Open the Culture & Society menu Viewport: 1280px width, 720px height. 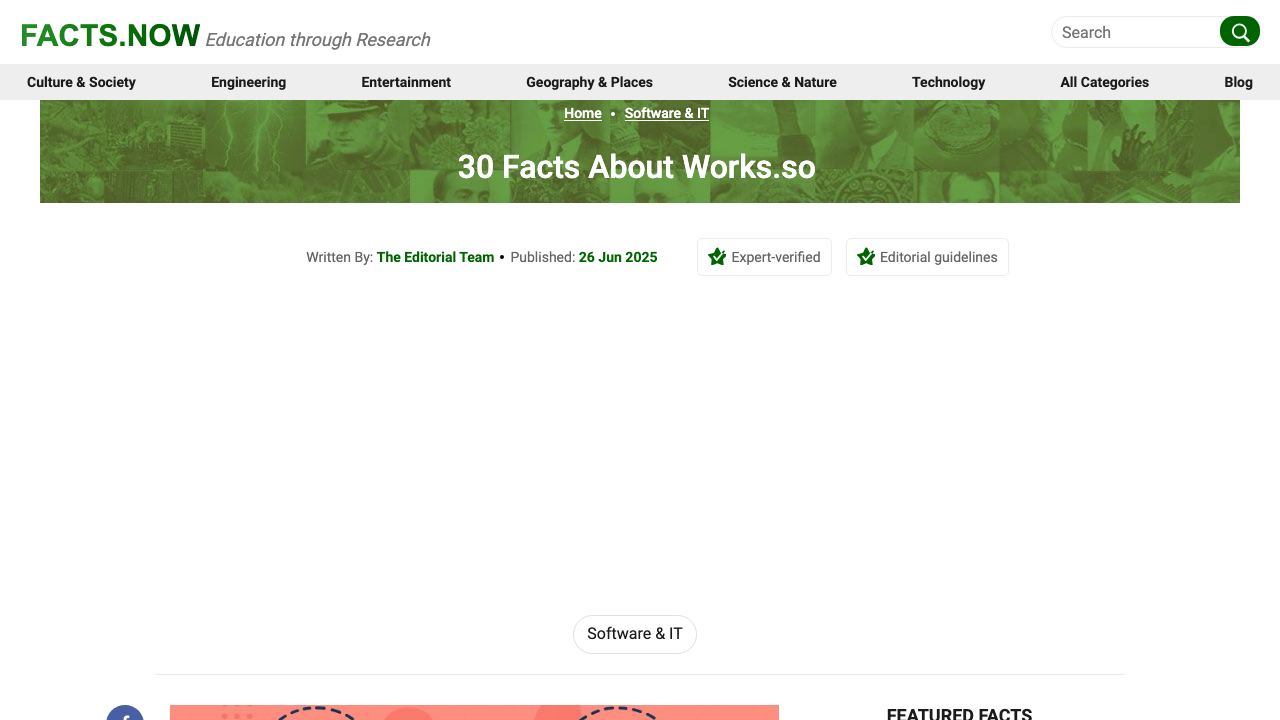pyautogui.click(x=81, y=82)
